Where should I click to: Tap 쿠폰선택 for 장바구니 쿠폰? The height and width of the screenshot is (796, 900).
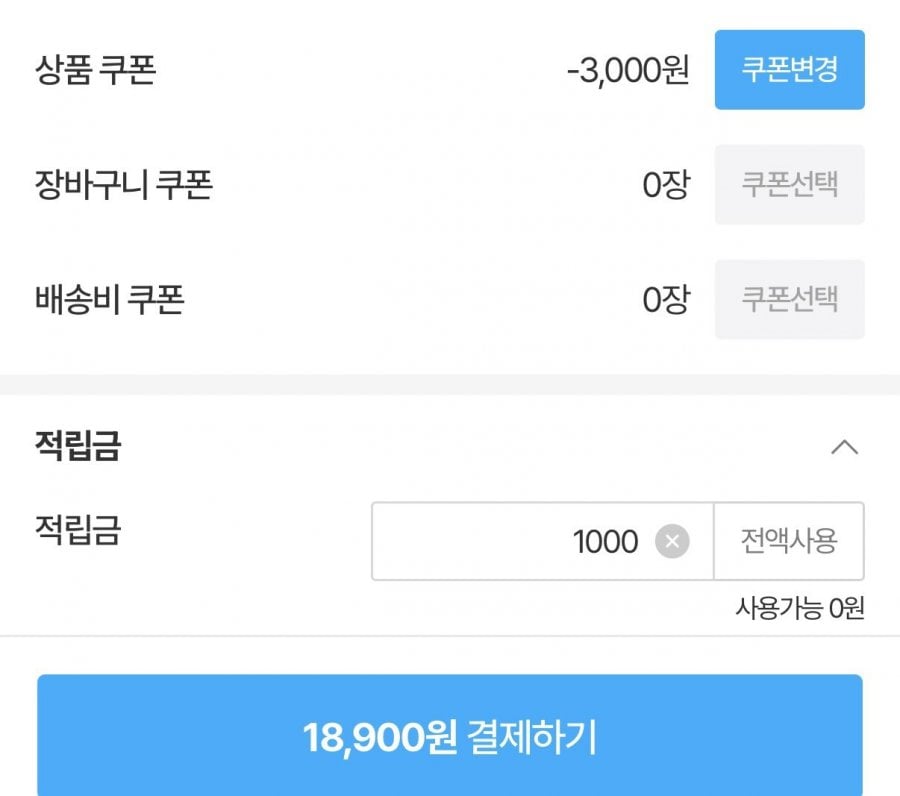pos(789,185)
